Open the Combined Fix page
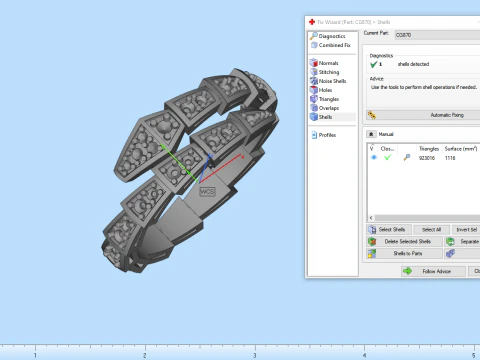This screenshot has height=360, width=480. coord(331,45)
